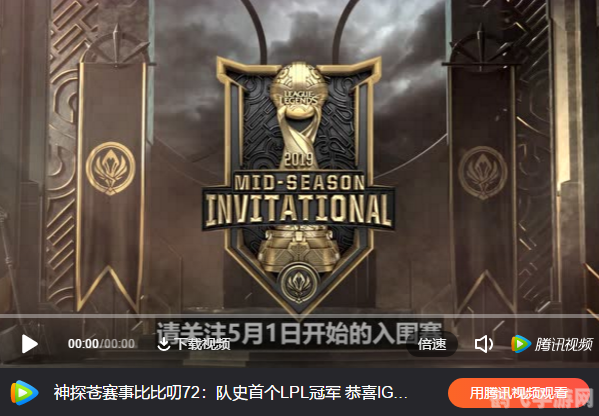Open the video title 神探苍赛事比比叨72
Viewport: 599px width, 416px height.
click(x=230, y=393)
